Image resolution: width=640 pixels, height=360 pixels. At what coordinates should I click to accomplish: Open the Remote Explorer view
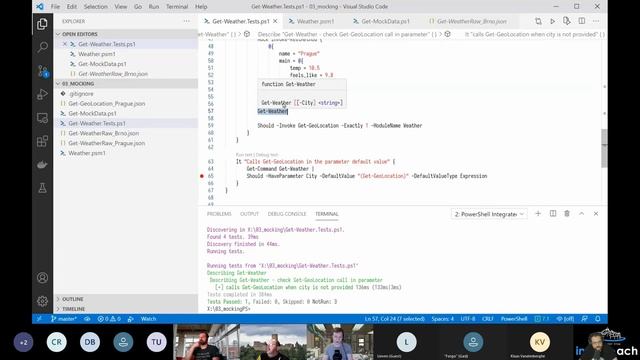point(42,118)
